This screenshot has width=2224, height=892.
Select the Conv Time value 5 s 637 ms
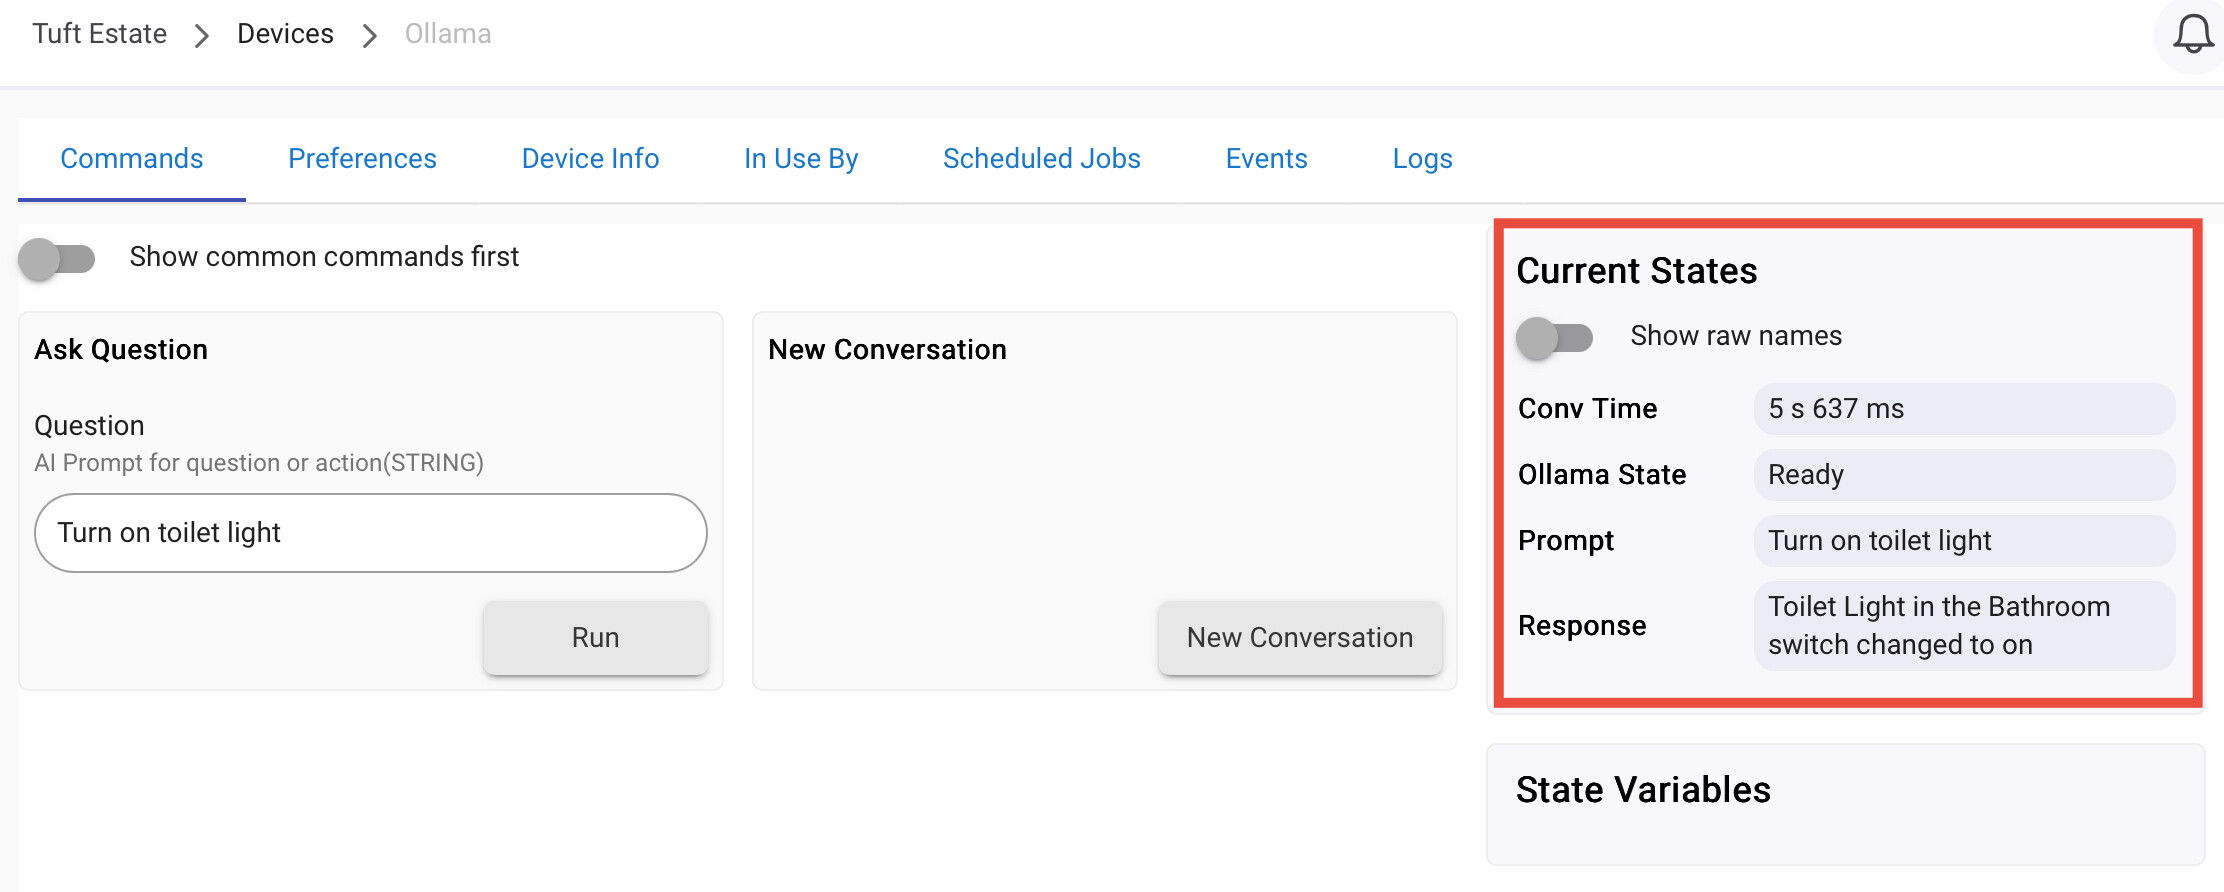coord(1964,409)
